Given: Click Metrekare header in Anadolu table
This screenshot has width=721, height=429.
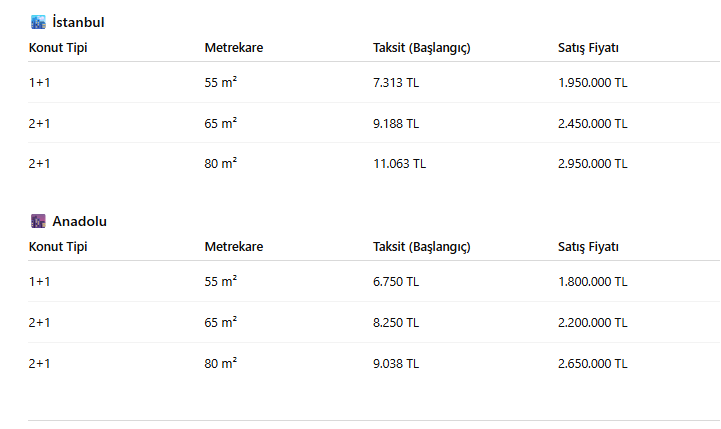Looking at the screenshot, I should coord(234,247).
